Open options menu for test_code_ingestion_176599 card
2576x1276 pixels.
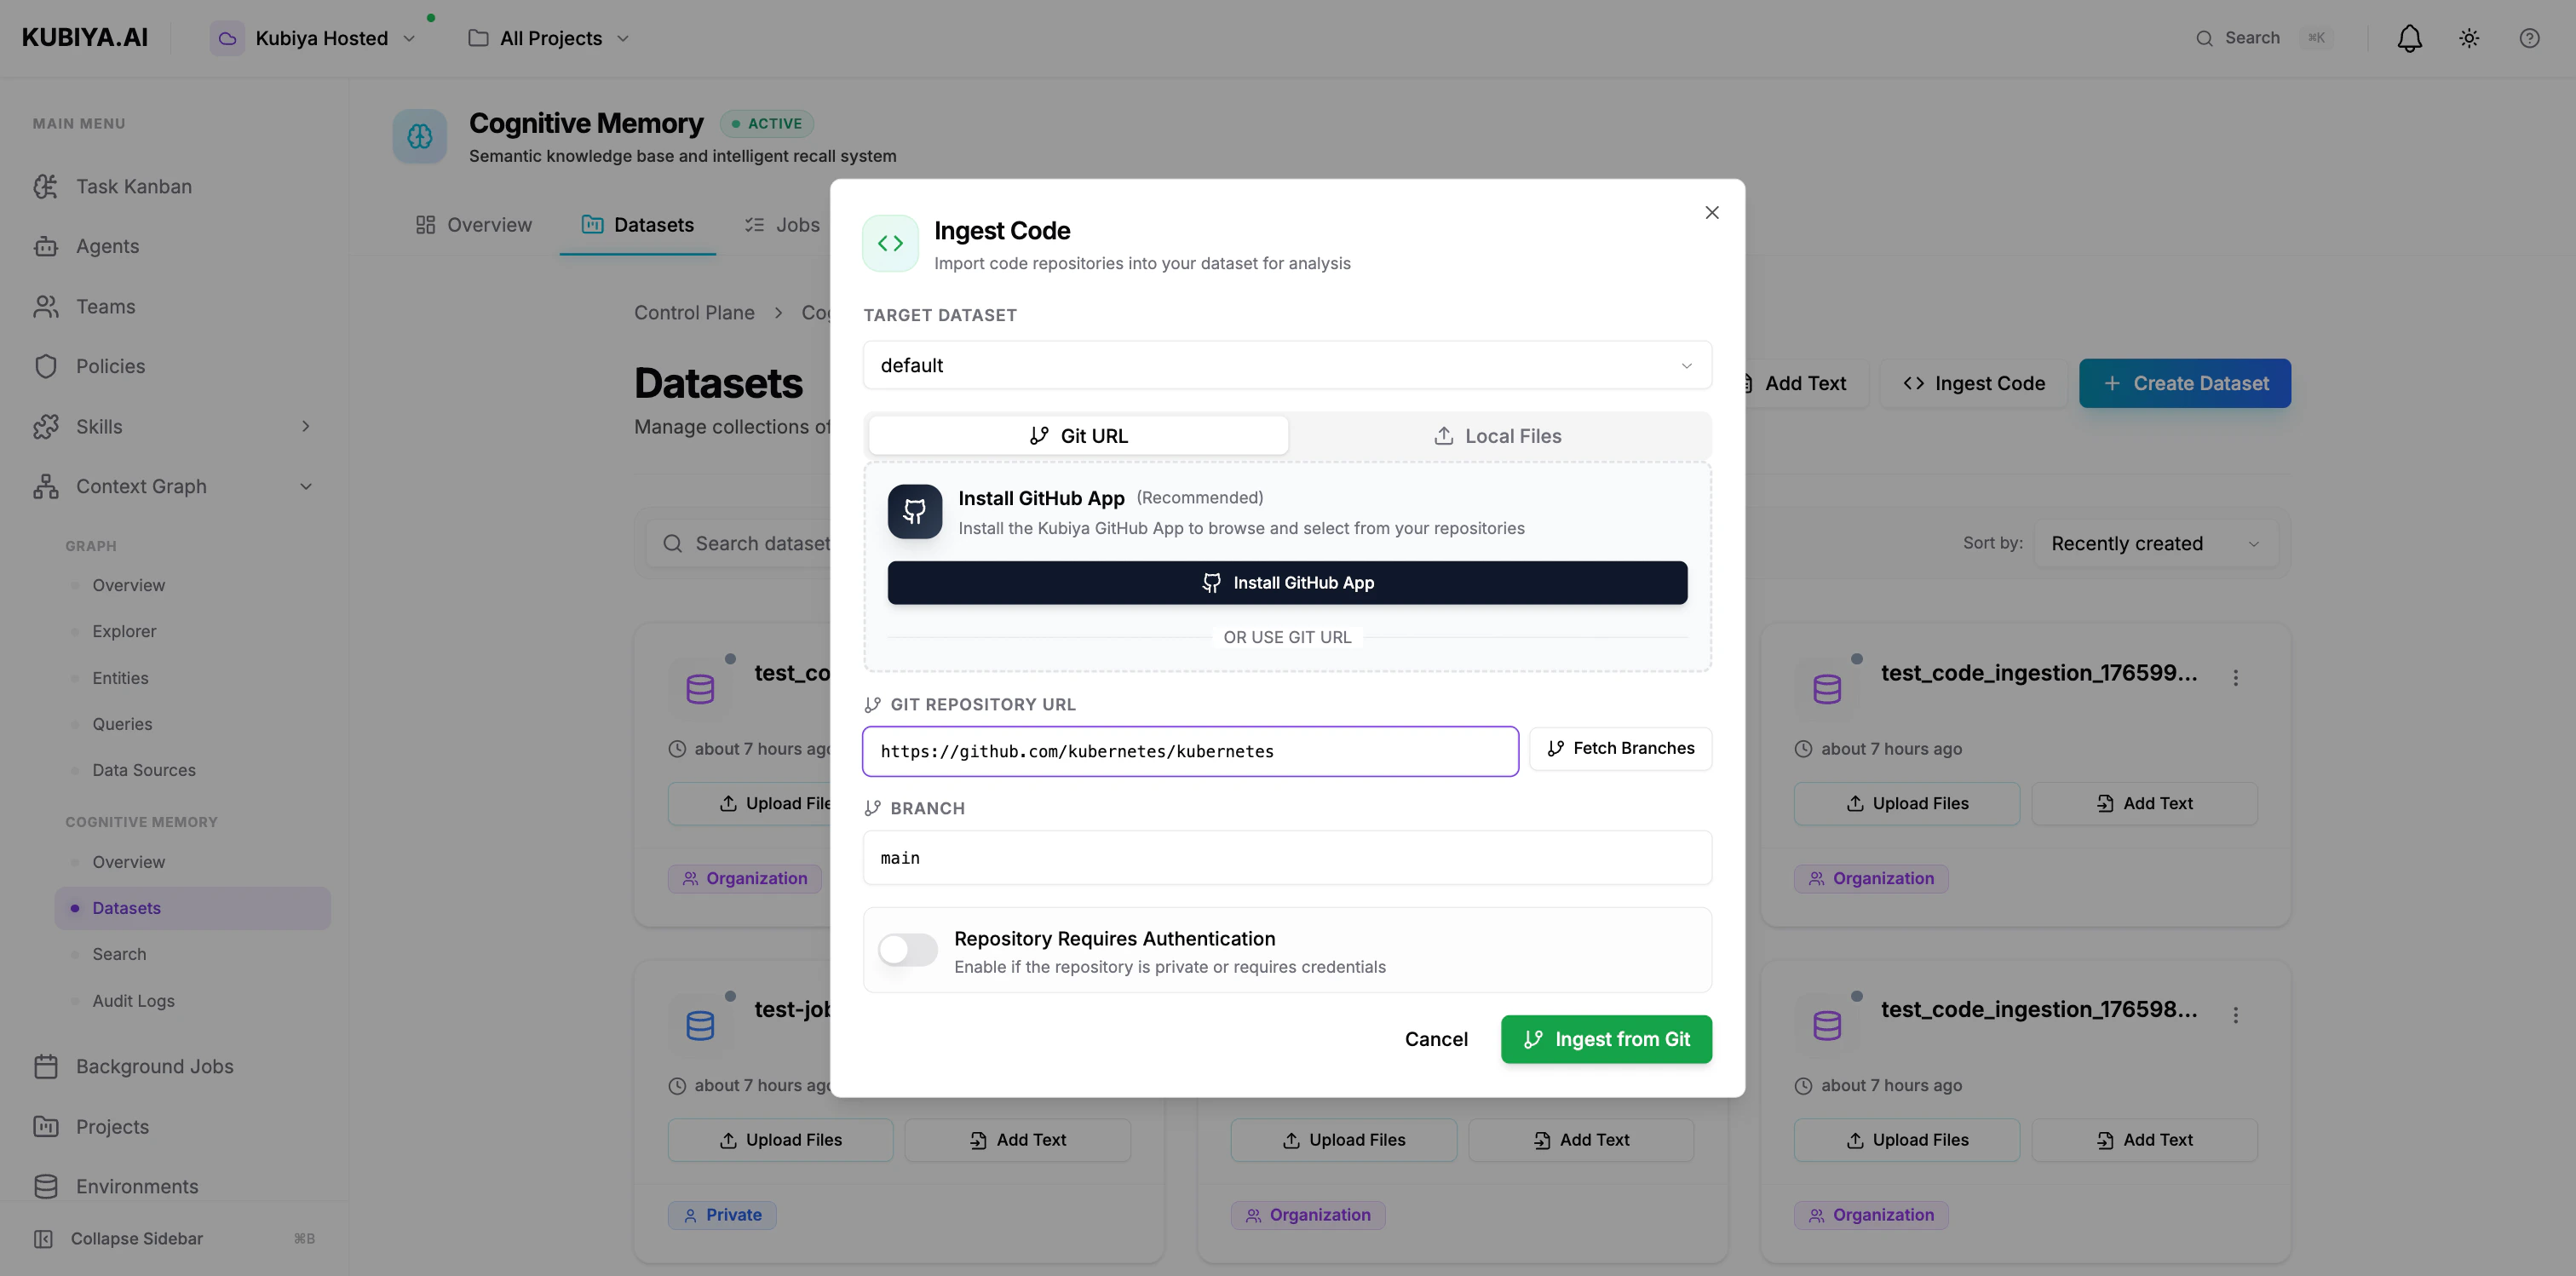click(x=2235, y=678)
